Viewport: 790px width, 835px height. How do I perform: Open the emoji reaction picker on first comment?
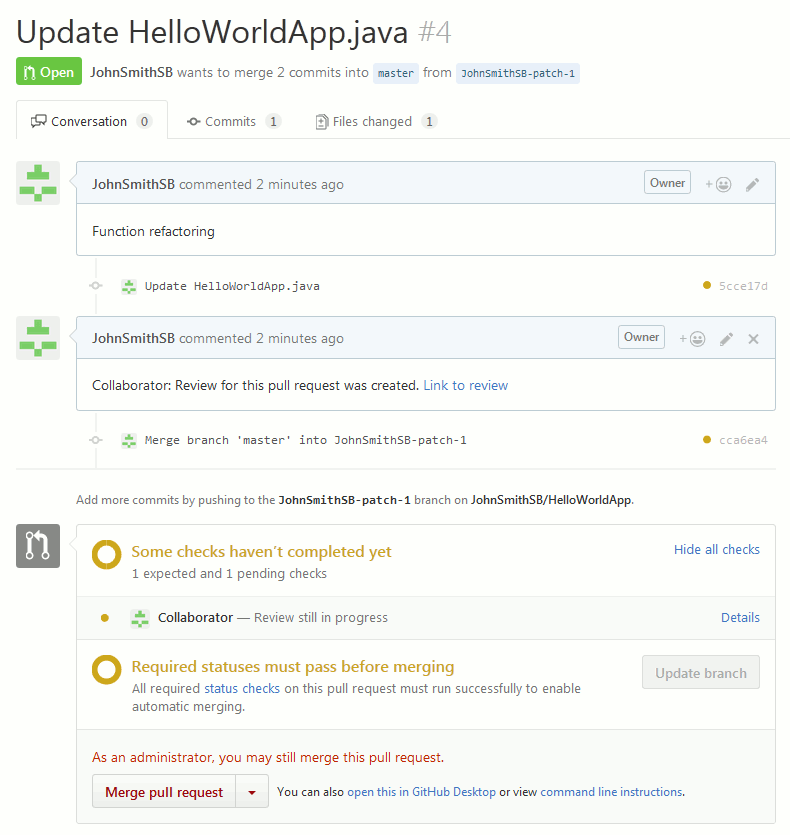tap(716, 182)
